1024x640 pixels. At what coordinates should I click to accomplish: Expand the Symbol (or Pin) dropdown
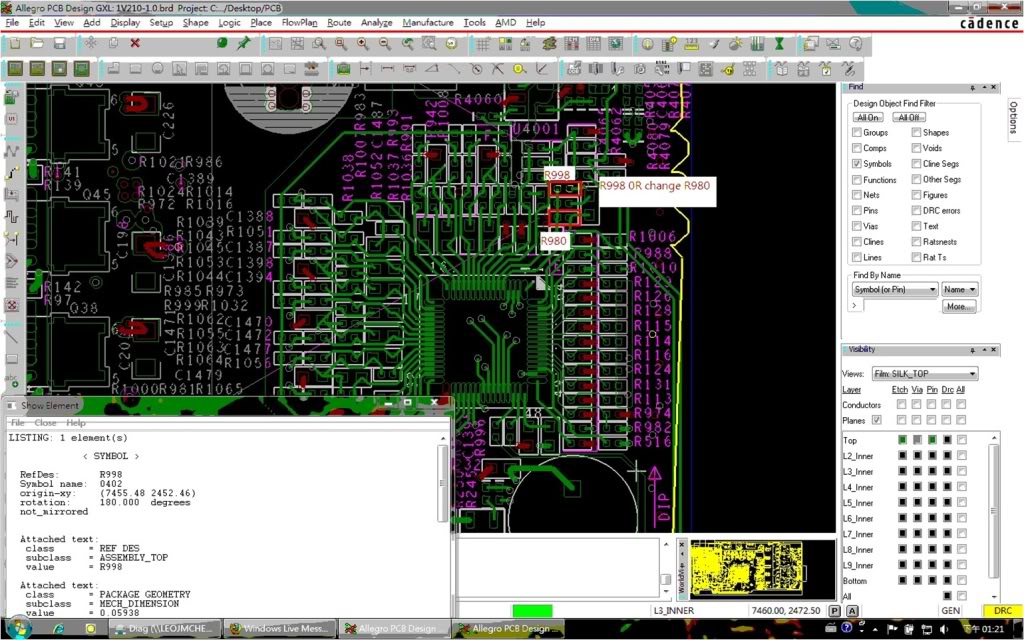895,289
